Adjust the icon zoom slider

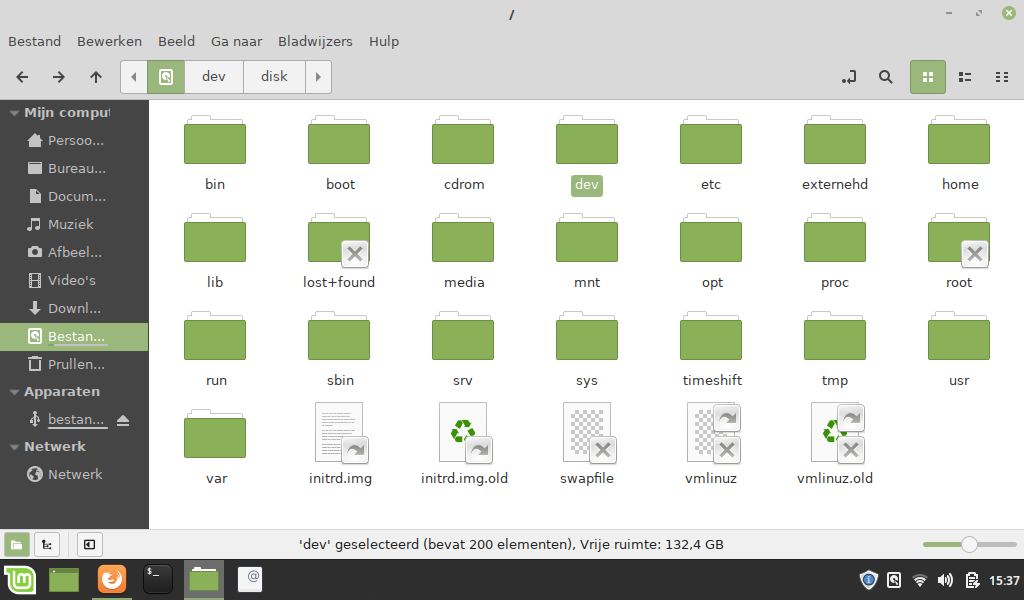[x=968, y=544]
